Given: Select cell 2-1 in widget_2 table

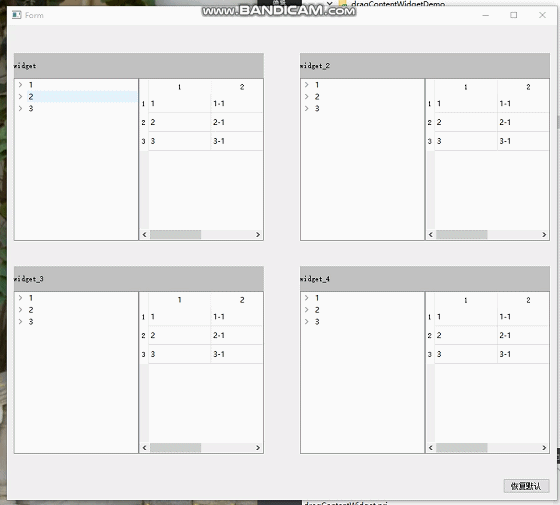Looking at the screenshot, I should tap(523, 122).
